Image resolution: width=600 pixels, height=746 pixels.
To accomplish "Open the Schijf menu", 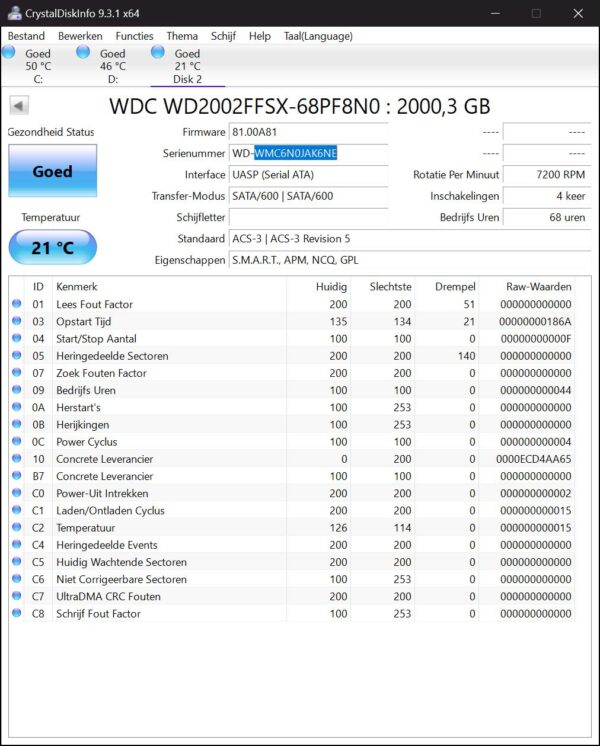I will pos(223,36).
